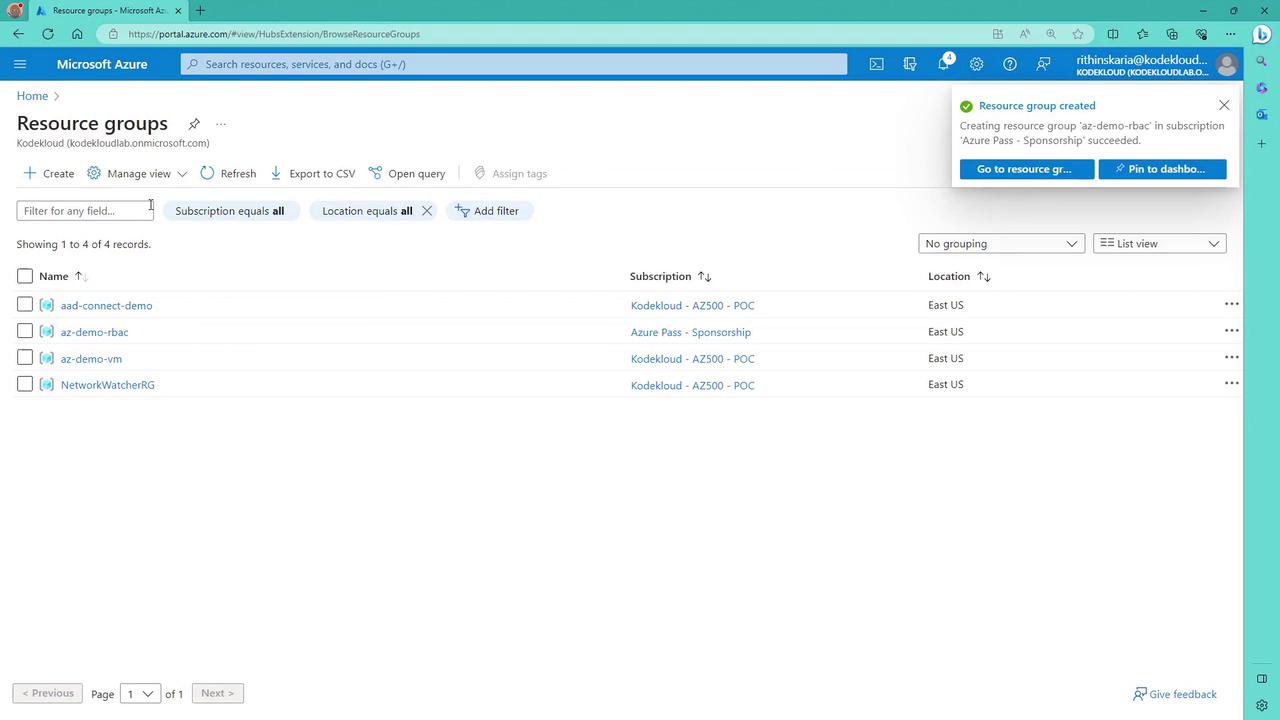Open browser settings and more menu

click(1231, 34)
